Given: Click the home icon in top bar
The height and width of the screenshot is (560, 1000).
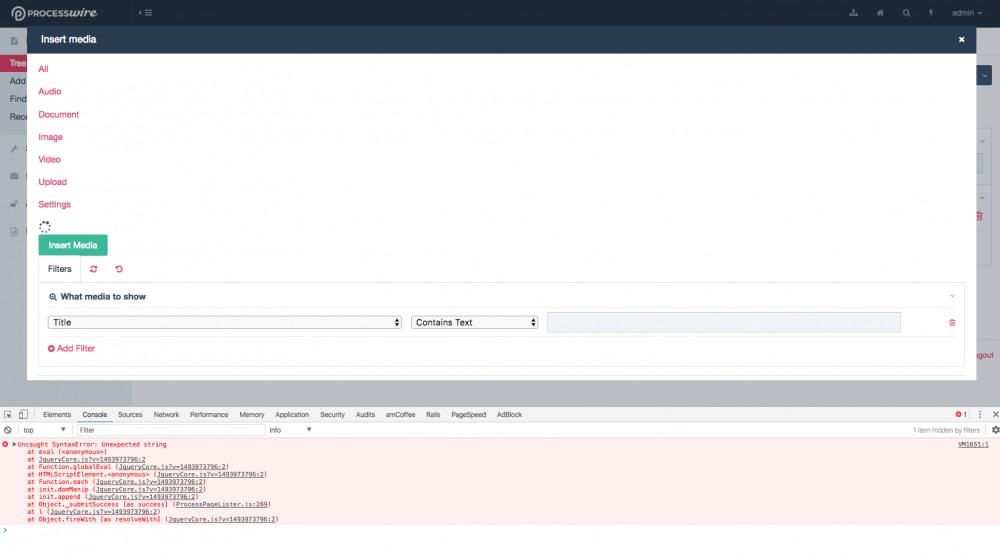Looking at the screenshot, I should tap(880, 13).
